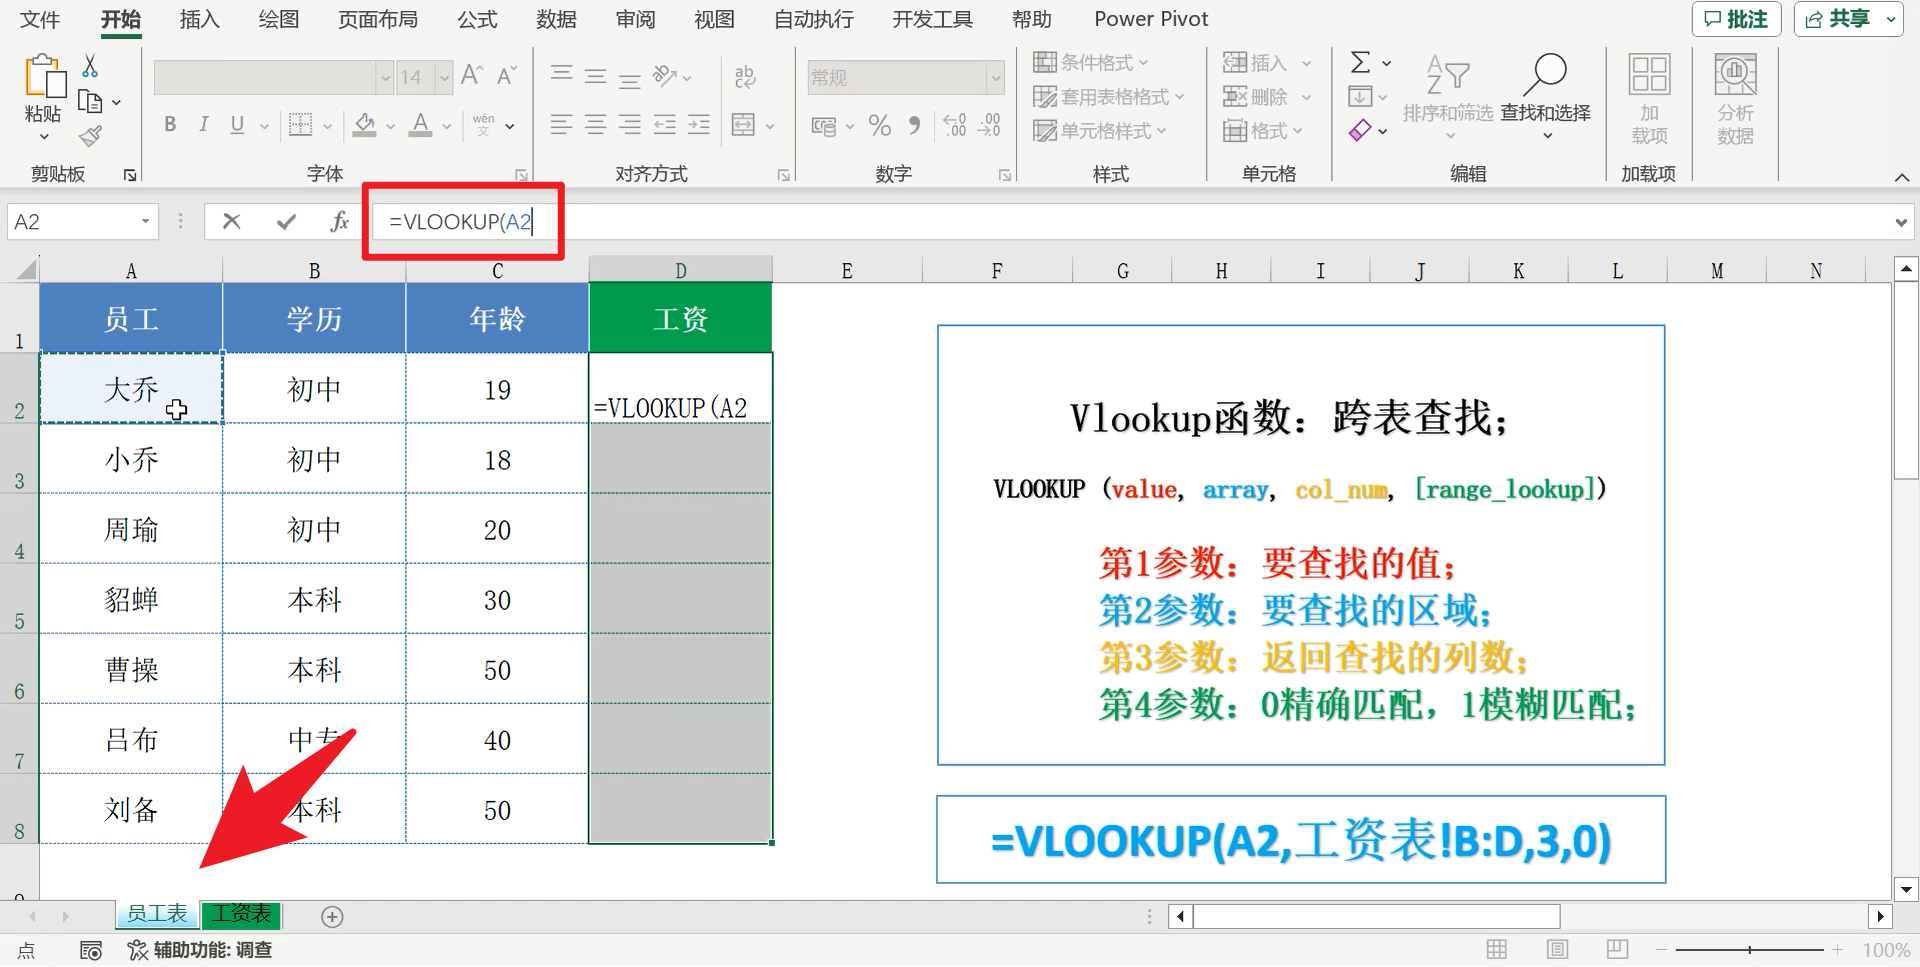Toggle Italic formatting

204,125
